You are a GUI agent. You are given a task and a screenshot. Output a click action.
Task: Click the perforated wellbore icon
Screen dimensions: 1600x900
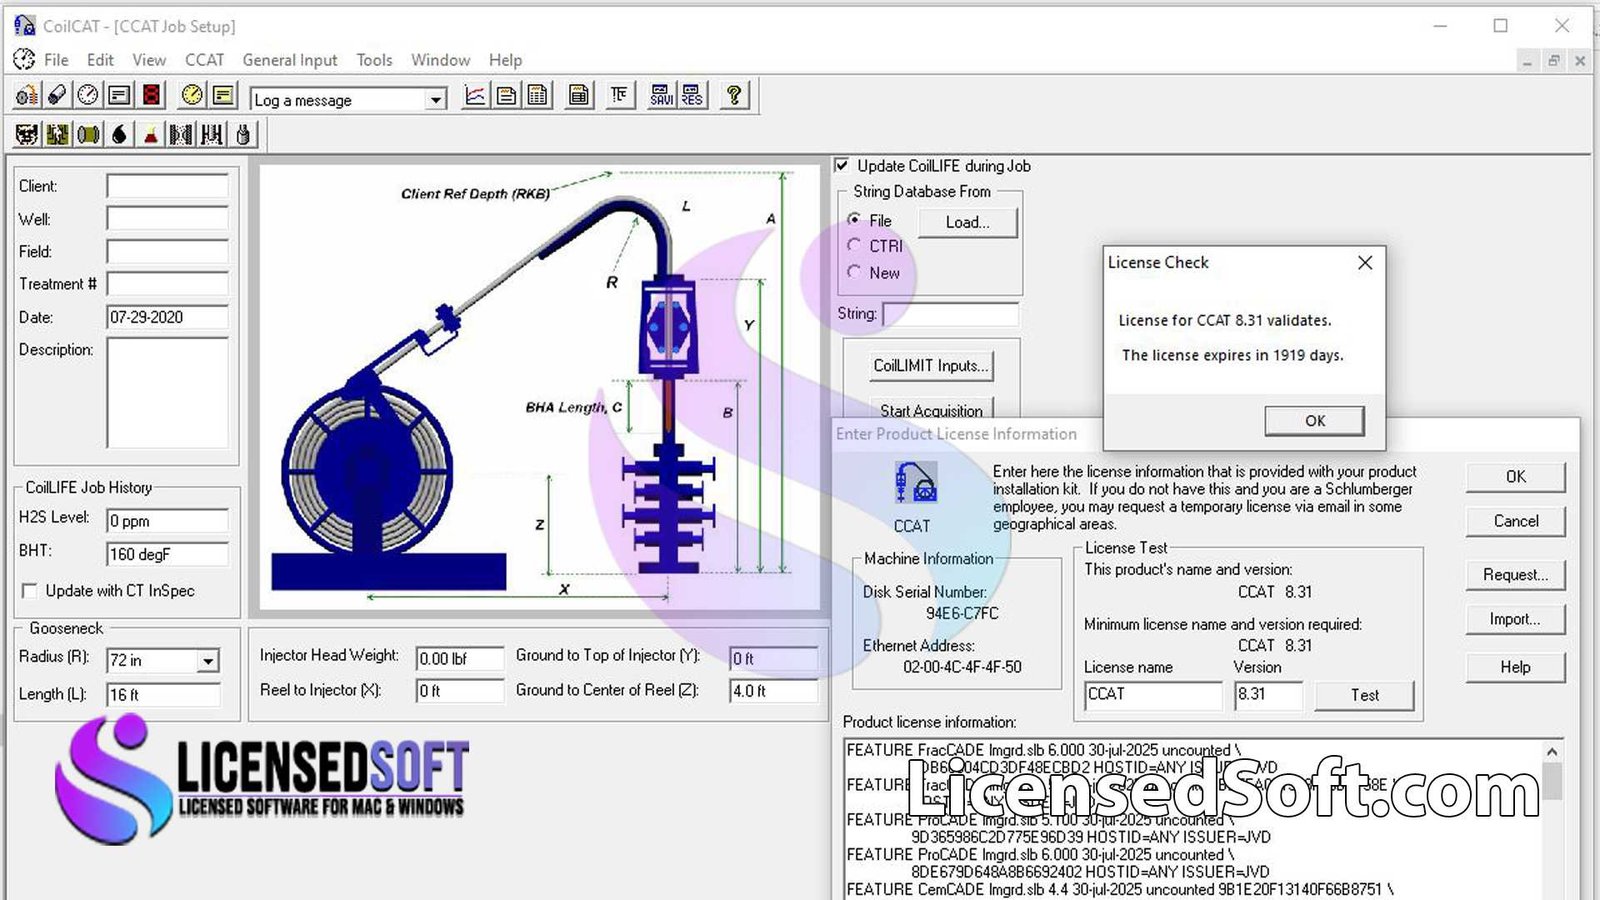[x=181, y=134]
